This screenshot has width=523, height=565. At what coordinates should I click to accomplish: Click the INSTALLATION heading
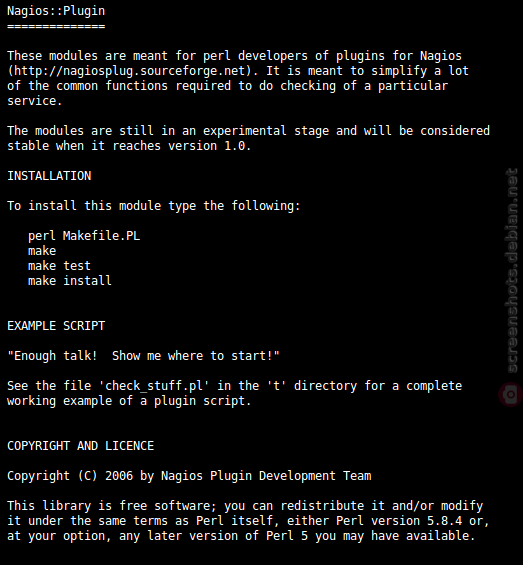49,176
